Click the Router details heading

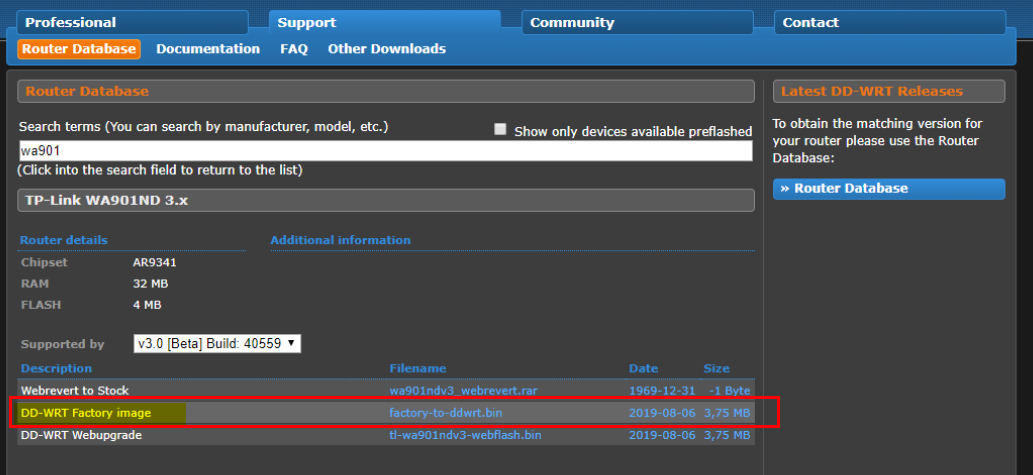pyautogui.click(x=64, y=240)
